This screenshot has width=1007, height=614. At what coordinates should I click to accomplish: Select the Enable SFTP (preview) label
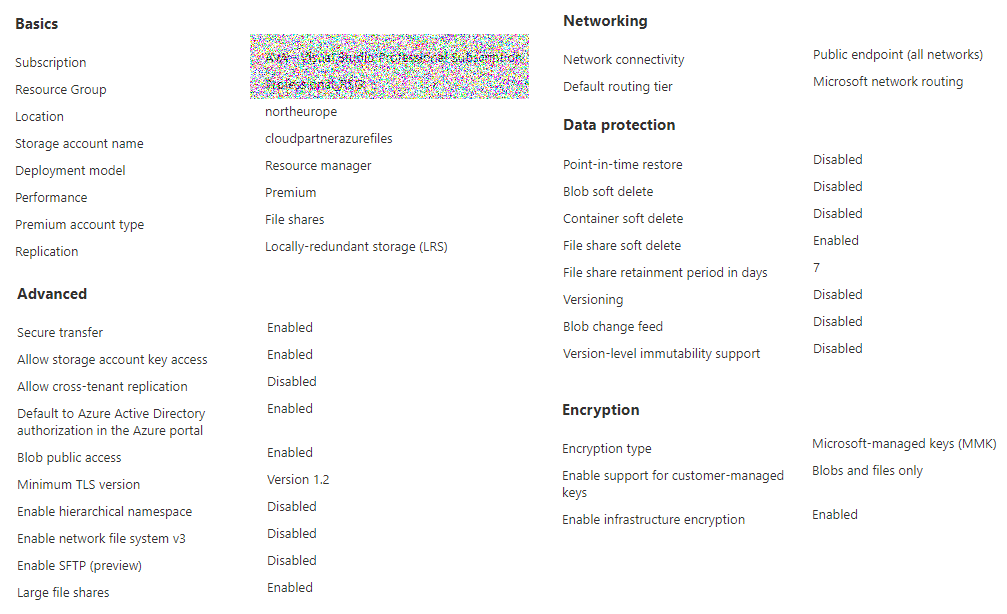[x=80, y=566]
